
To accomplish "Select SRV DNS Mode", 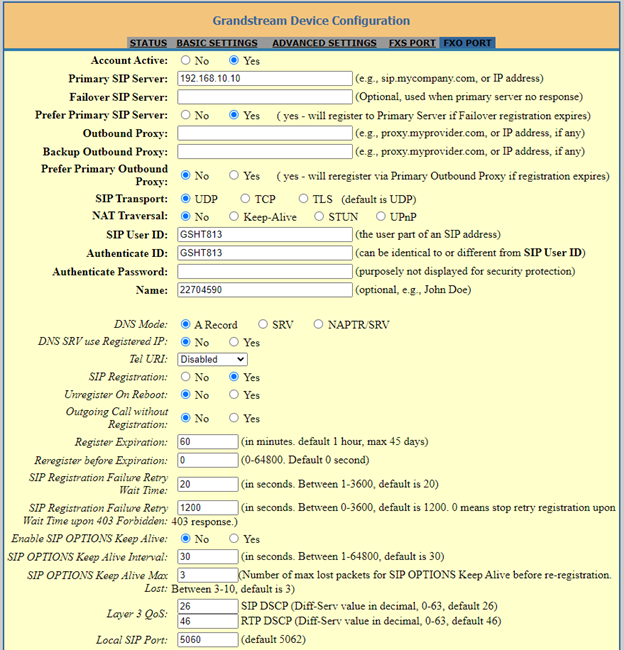I will click(x=263, y=324).
